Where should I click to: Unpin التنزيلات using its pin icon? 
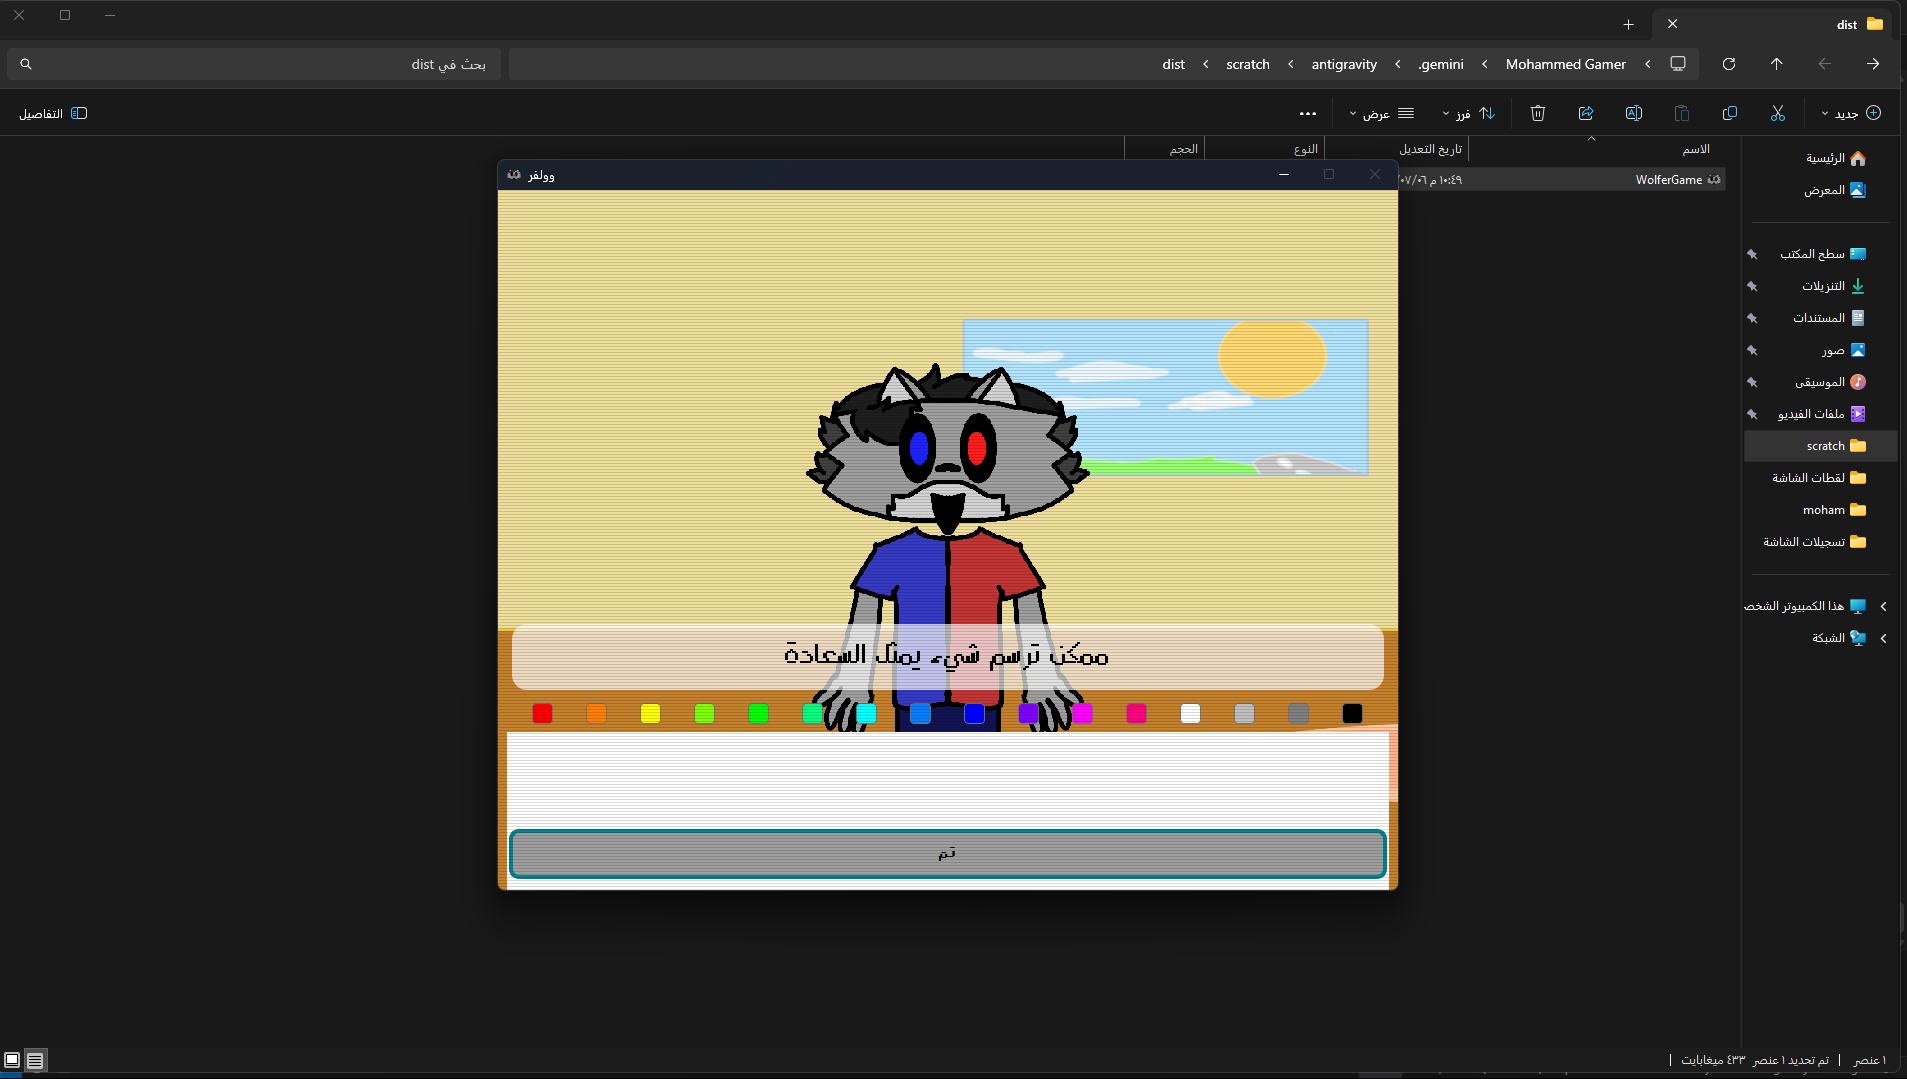1752,286
